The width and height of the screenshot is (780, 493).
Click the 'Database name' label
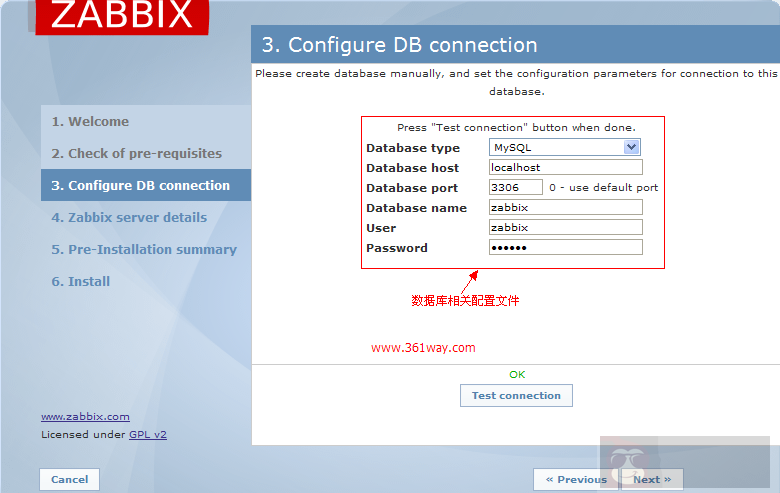(x=416, y=208)
